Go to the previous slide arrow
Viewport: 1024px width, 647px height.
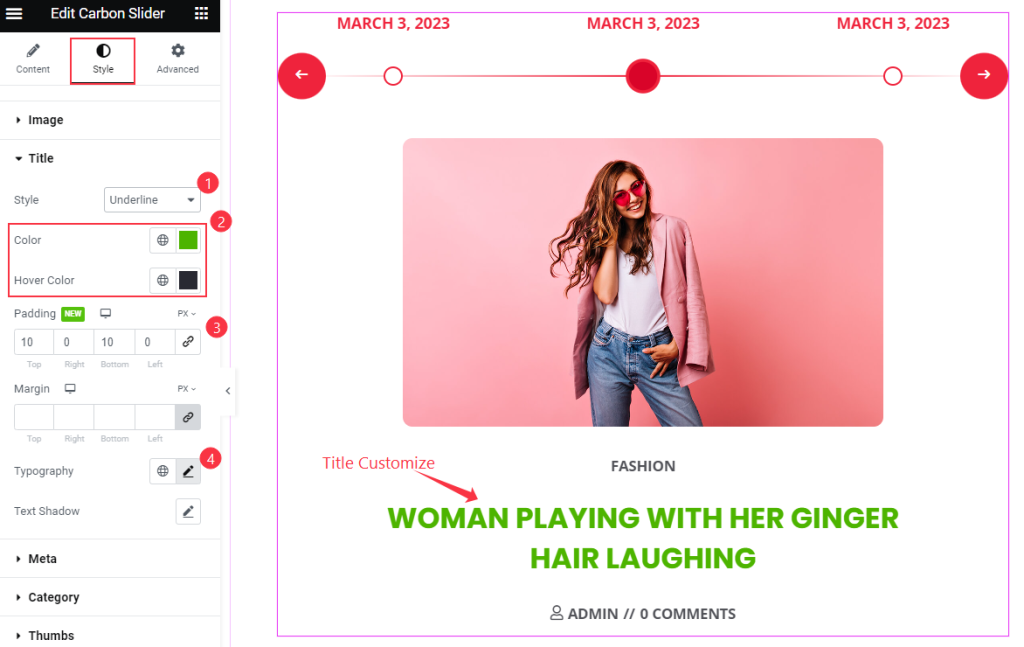coord(302,76)
